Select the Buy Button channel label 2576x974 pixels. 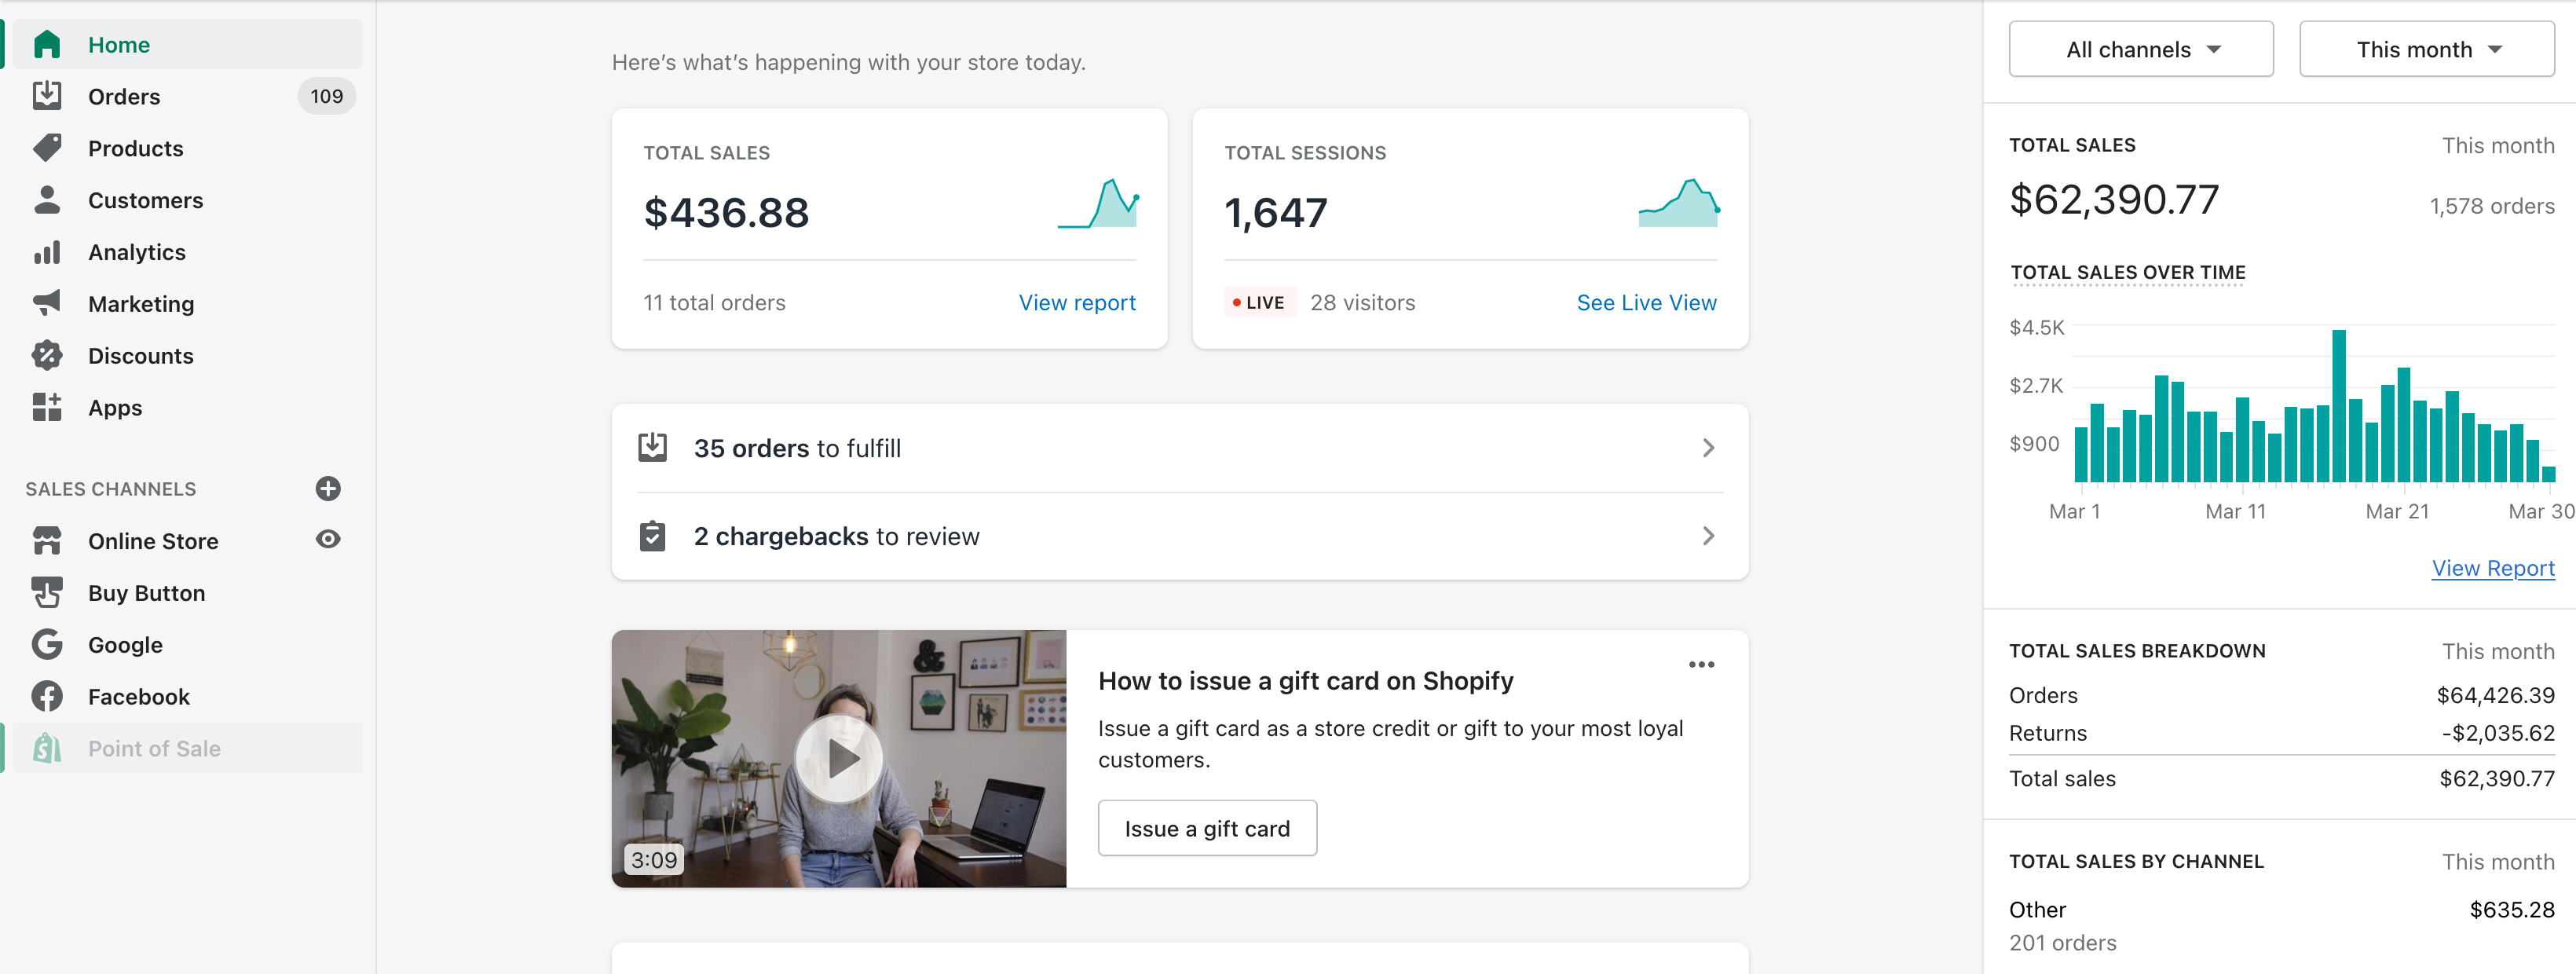tap(146, 593)
